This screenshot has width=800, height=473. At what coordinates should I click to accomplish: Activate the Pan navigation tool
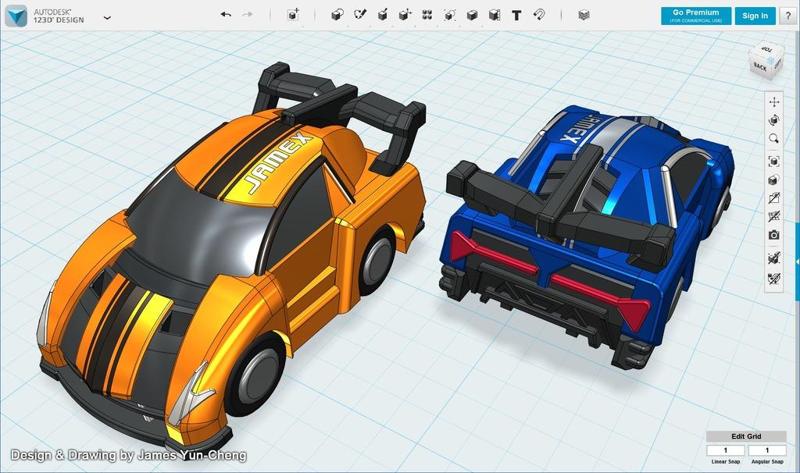point(774,102)
